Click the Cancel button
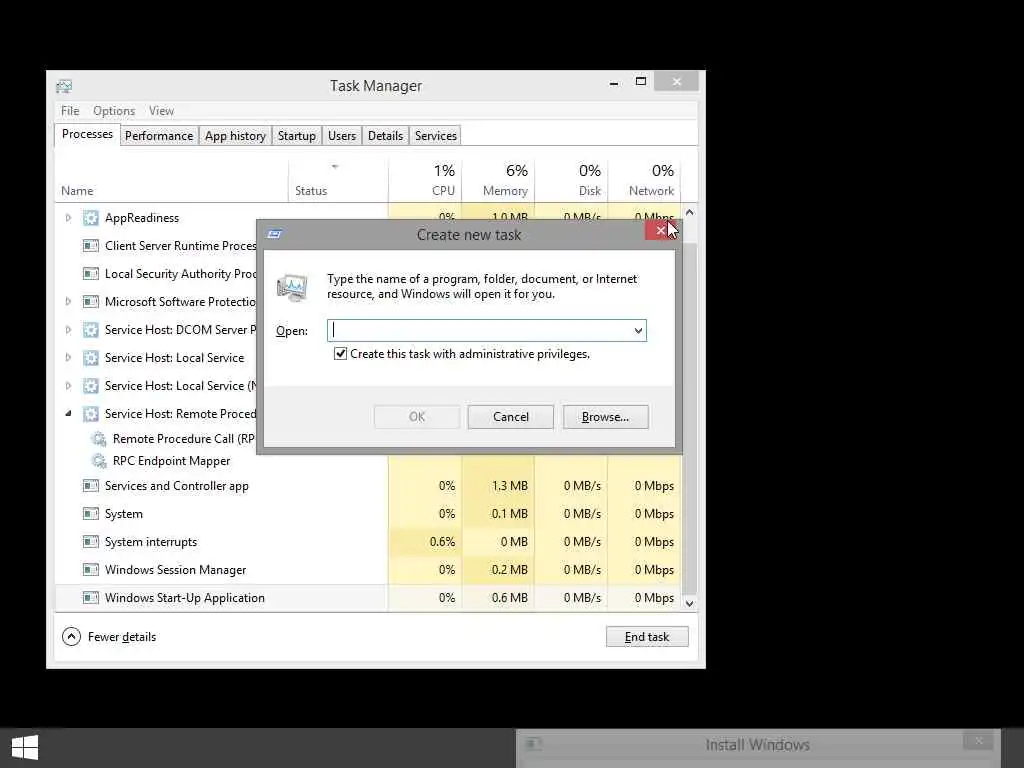This screenshot has width=1024, height=768. point(511,417)
